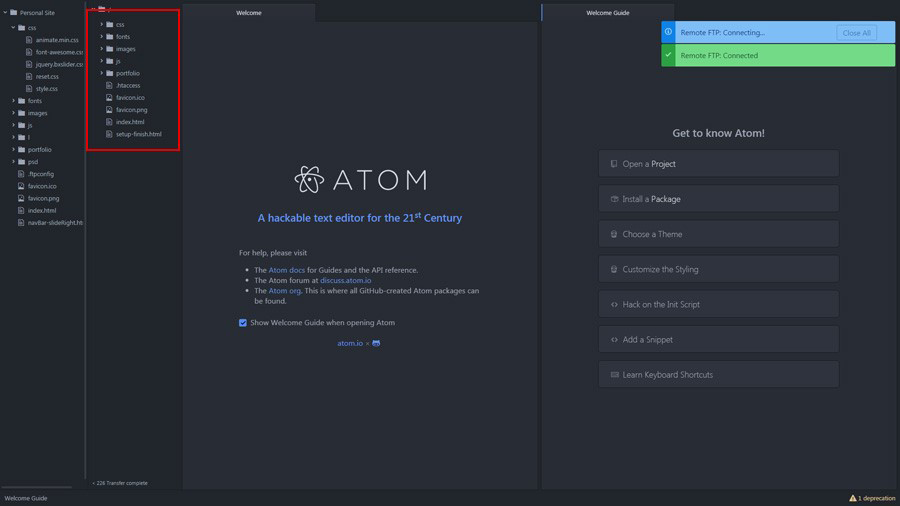This screenshot has width=900, height=506.
Task: Click the file icon beside reset.css
Action: tap(29, 76)
